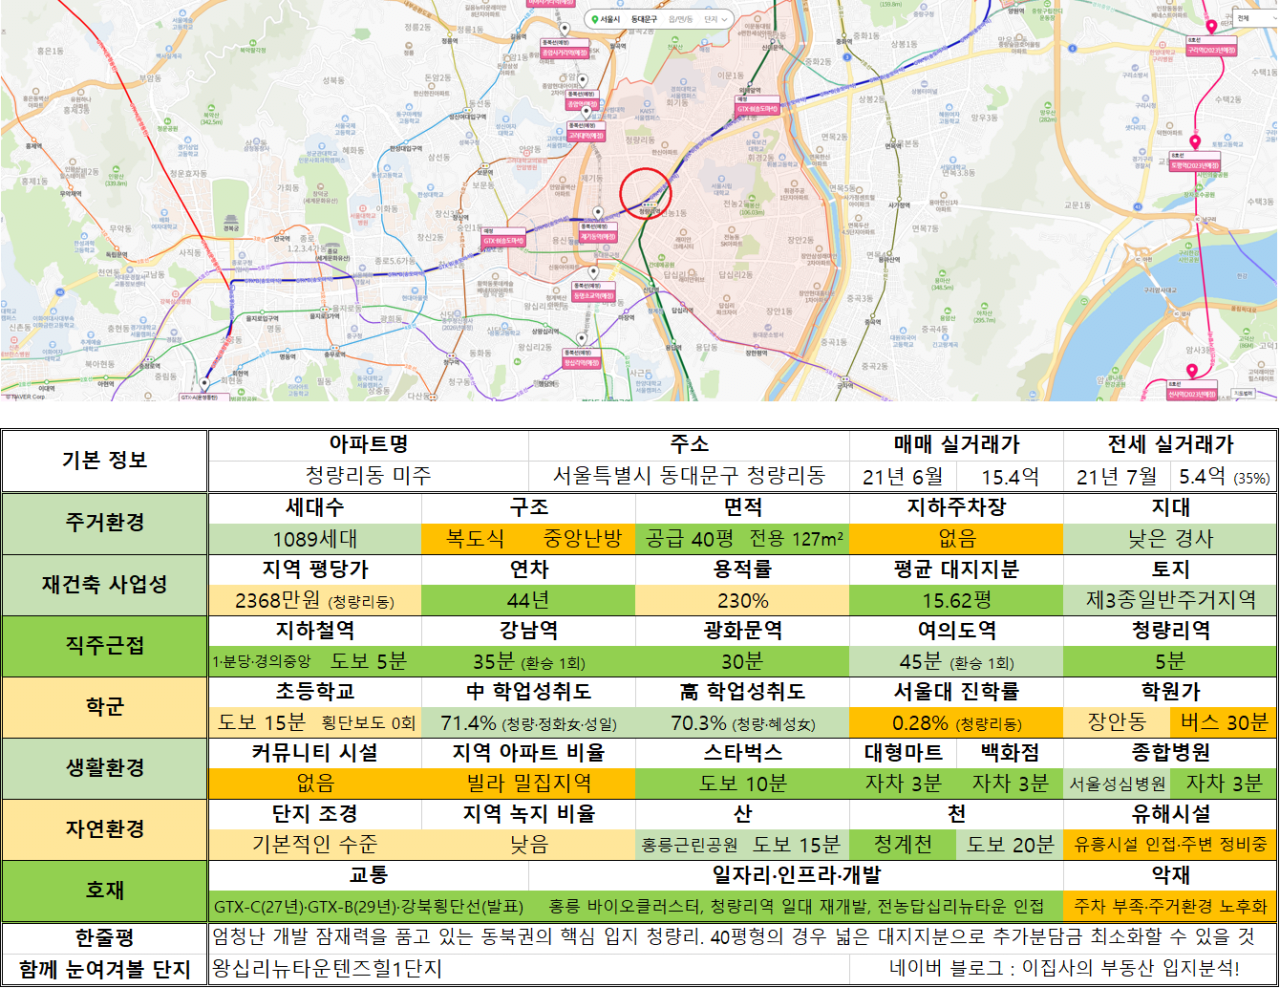Open the 전체 dropdown at top right
This screenshot has height=988, width=1280.
[1254, 18]
